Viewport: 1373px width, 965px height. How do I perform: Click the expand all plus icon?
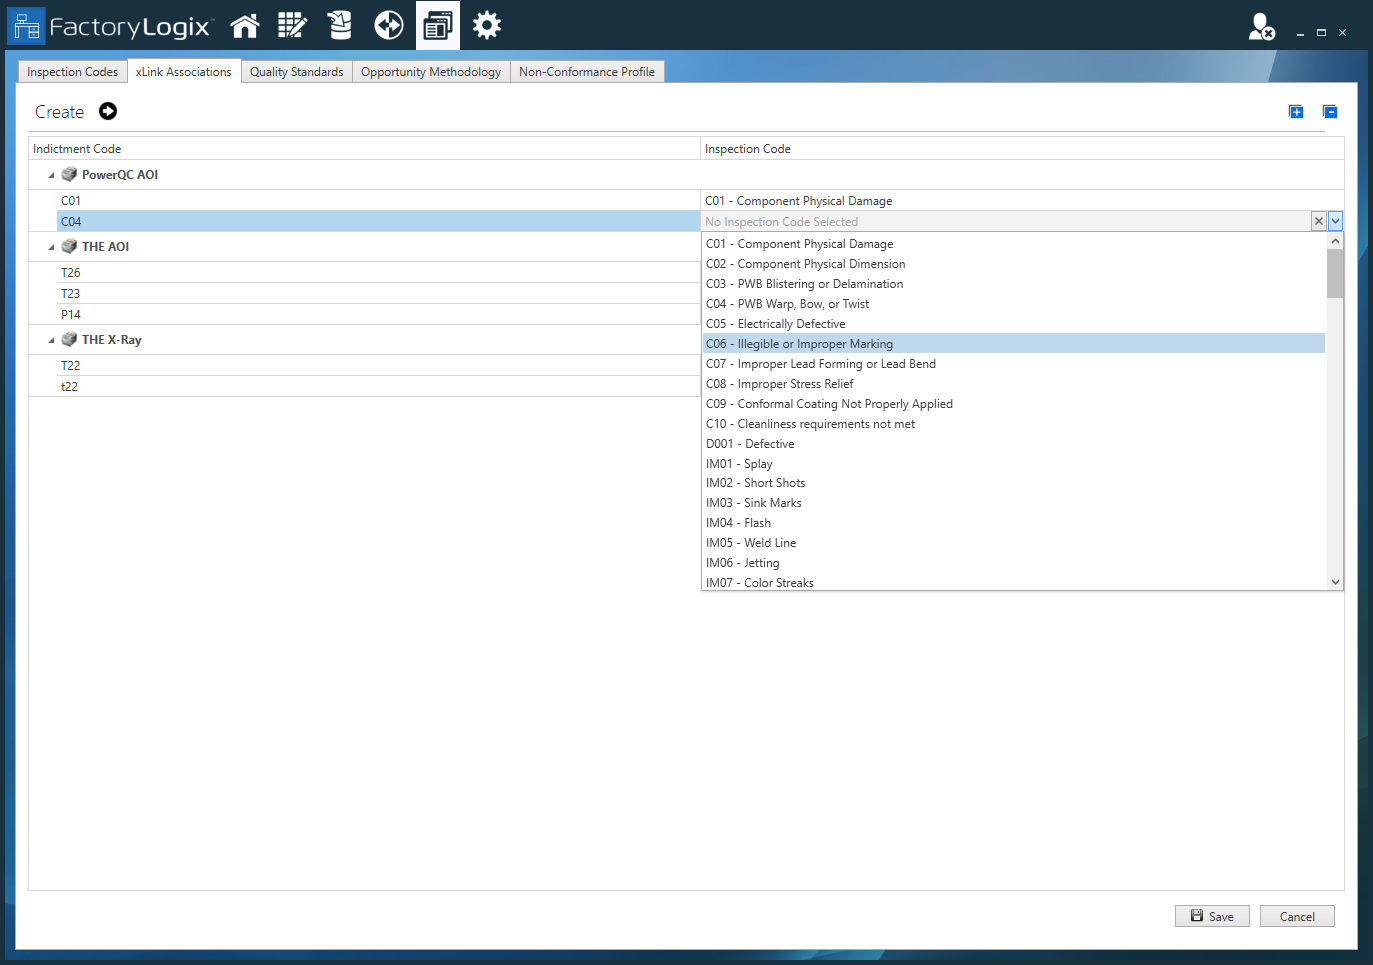[1296, 112]
